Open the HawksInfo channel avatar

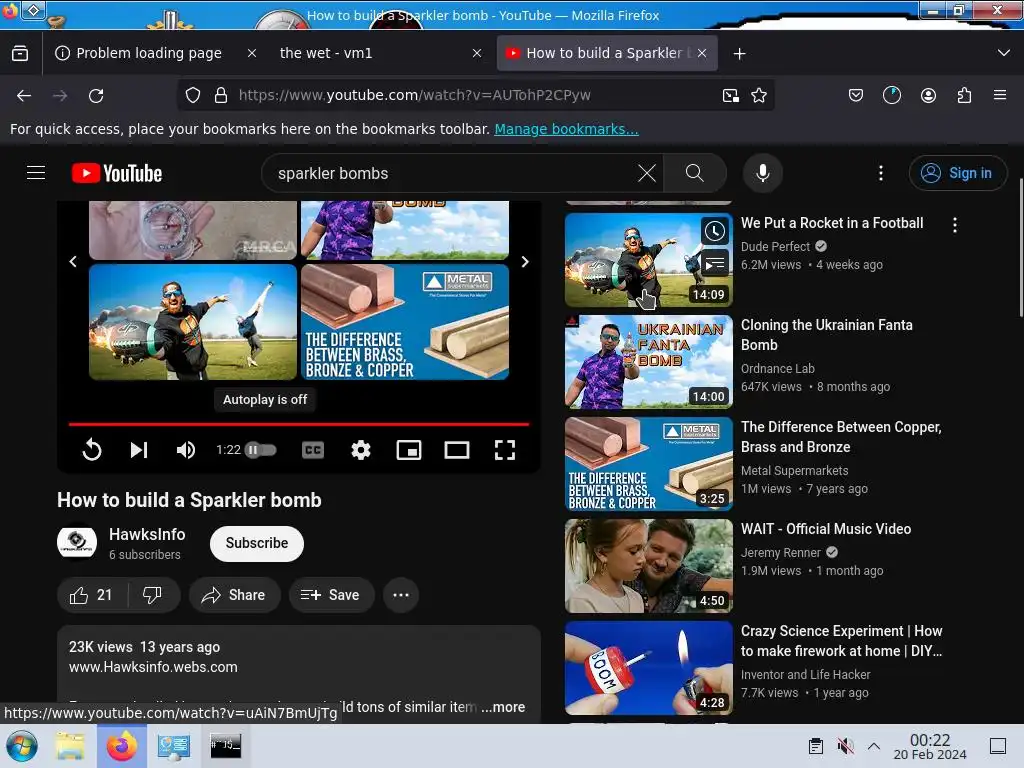pos(77,543)
